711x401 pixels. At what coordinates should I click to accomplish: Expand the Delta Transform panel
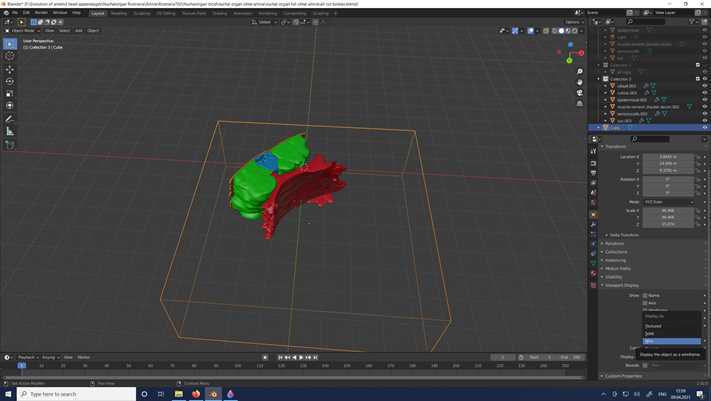tap(624, 235)
